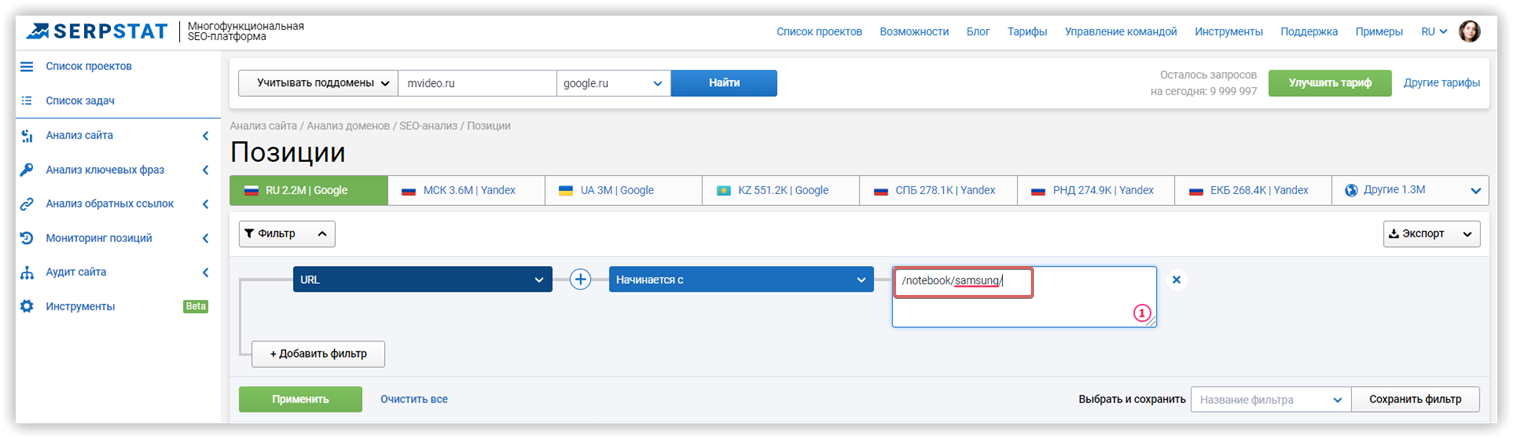The height and width of the screenshot is (439, 1513).
Task: Select RU 2.2M Google tab
Action: pyautogui.click(x=308, y=190)
